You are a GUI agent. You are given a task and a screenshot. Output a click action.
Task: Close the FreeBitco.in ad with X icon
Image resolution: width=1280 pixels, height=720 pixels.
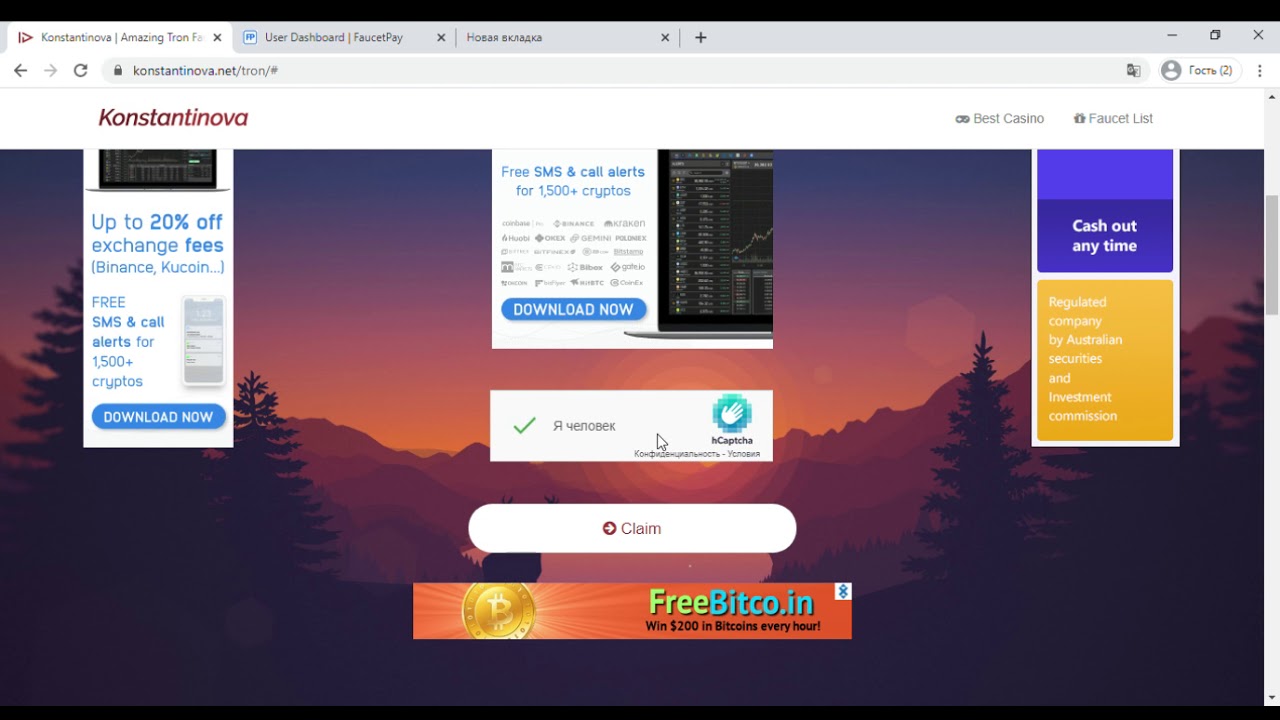[x=843, y=592]
